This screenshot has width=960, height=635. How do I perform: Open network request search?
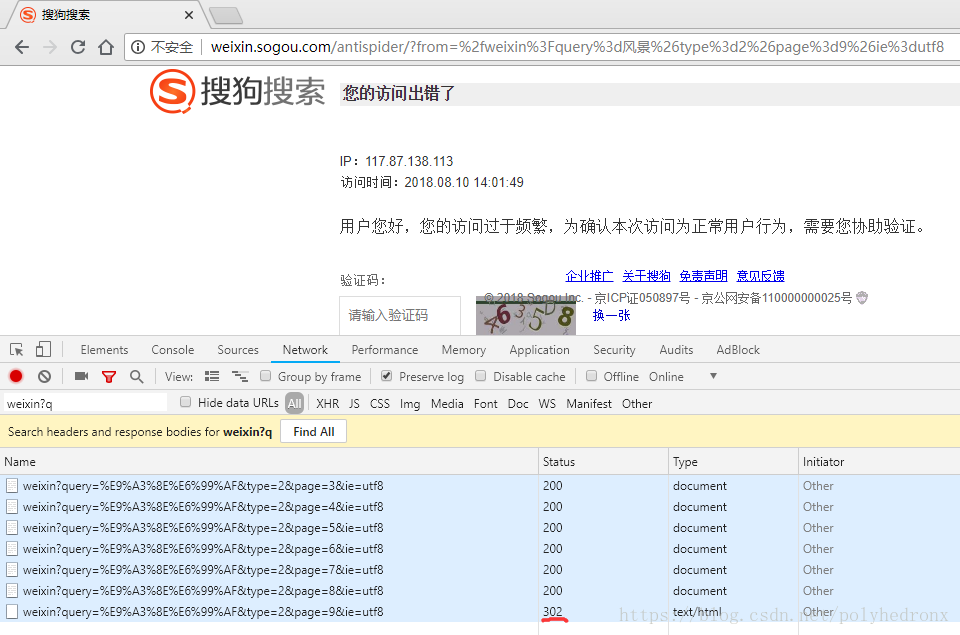tap(136, 376)
